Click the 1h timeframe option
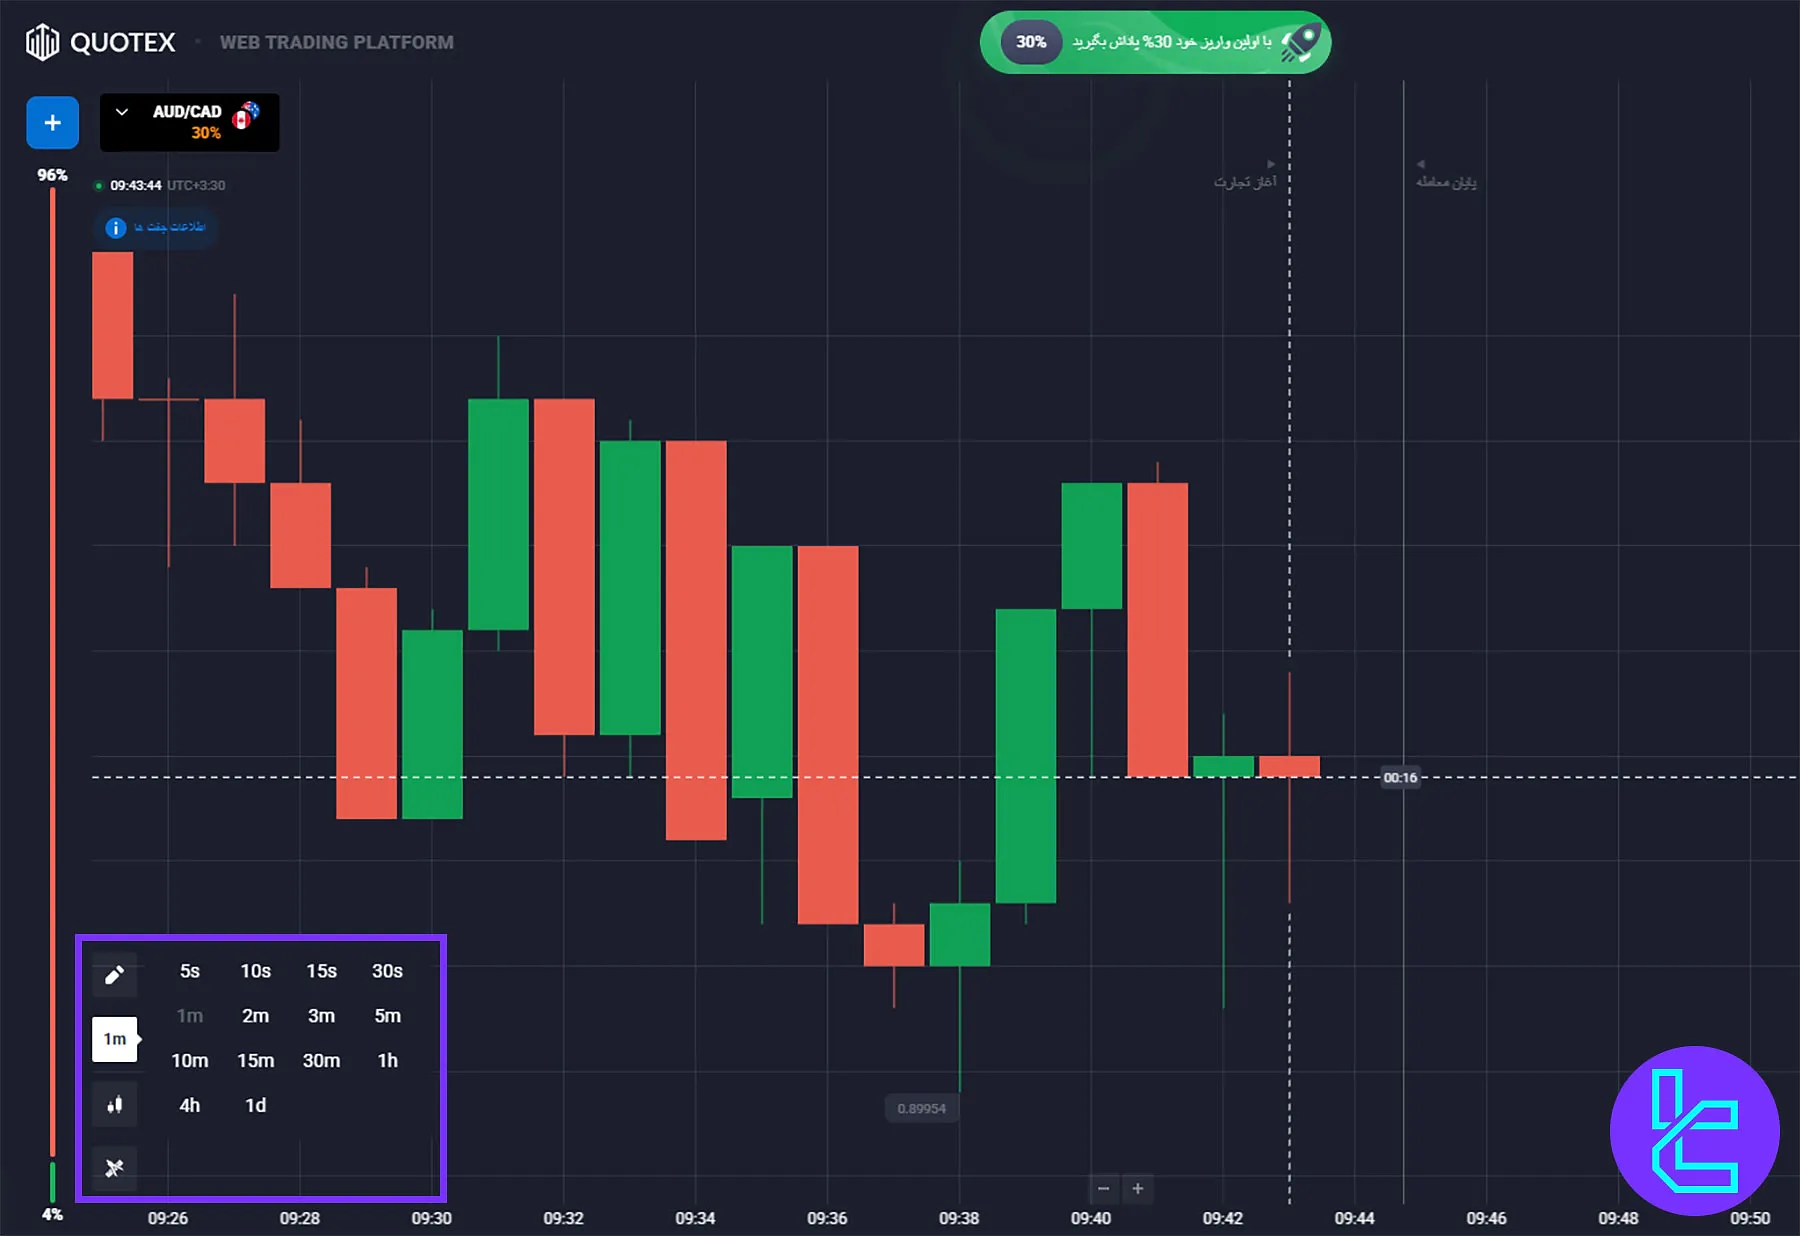 tap(387, 1060)
